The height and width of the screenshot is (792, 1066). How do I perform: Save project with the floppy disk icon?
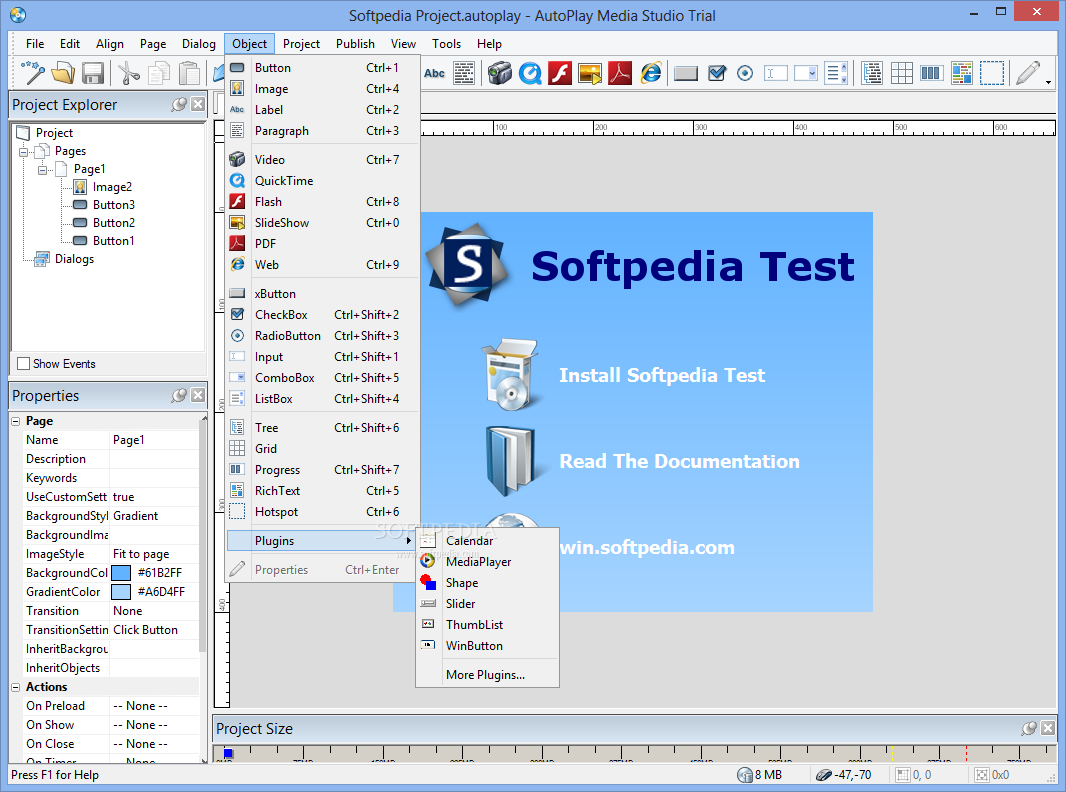coord(92,73)
